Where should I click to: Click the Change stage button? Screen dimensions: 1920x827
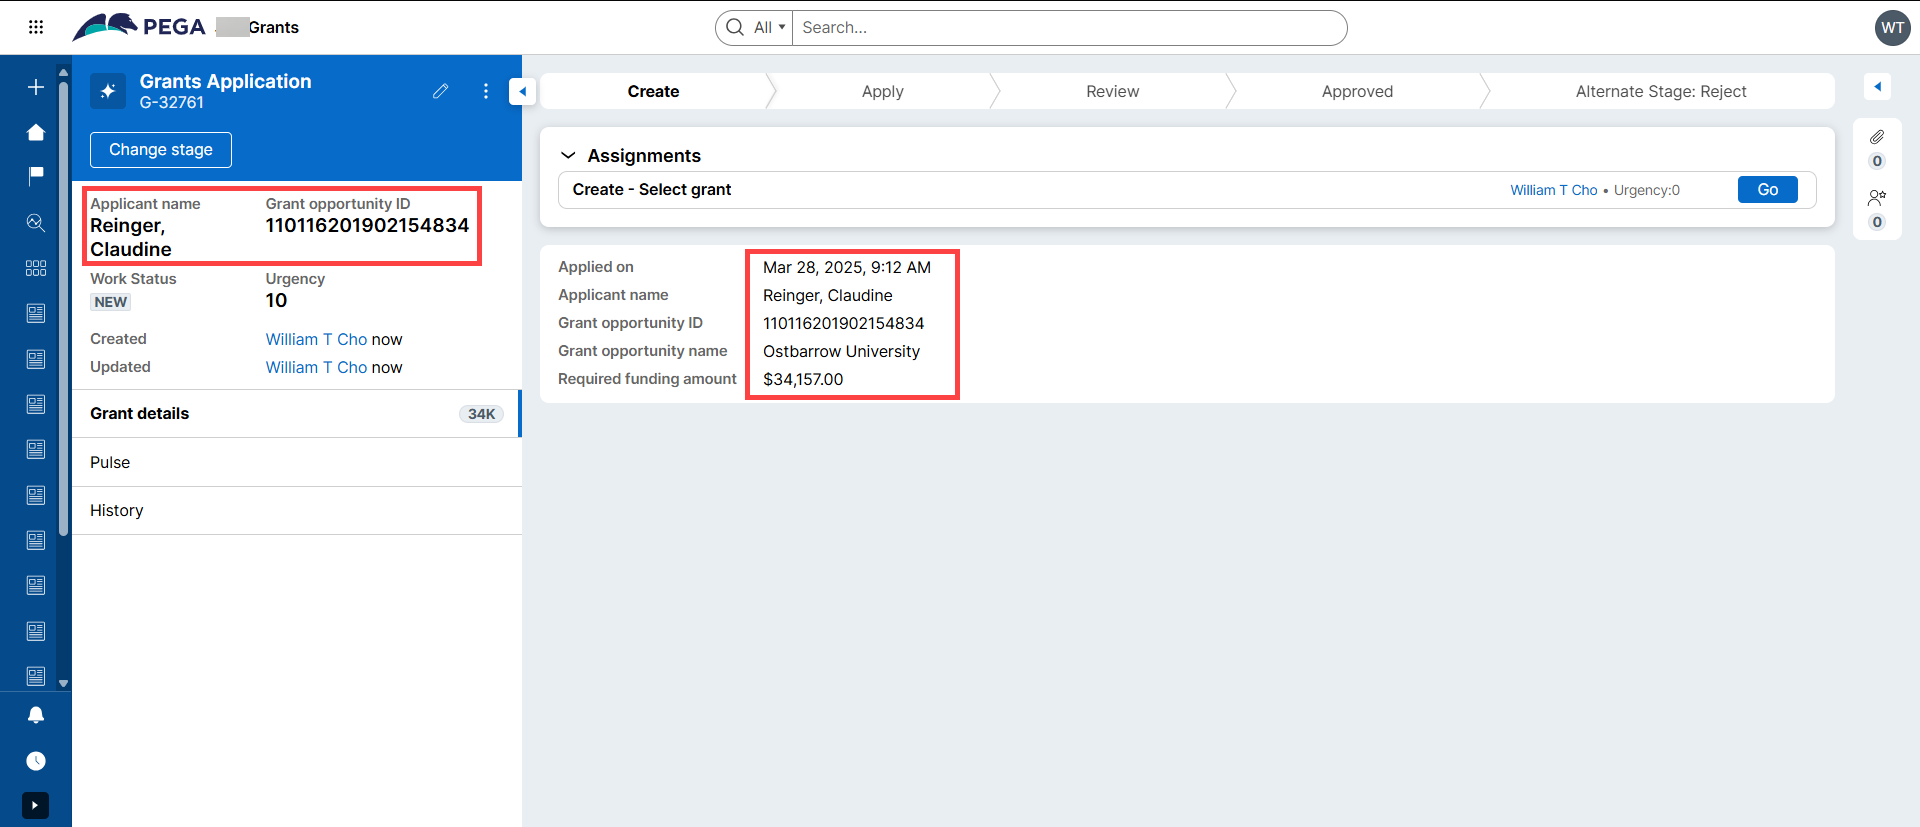coord(161,150)
